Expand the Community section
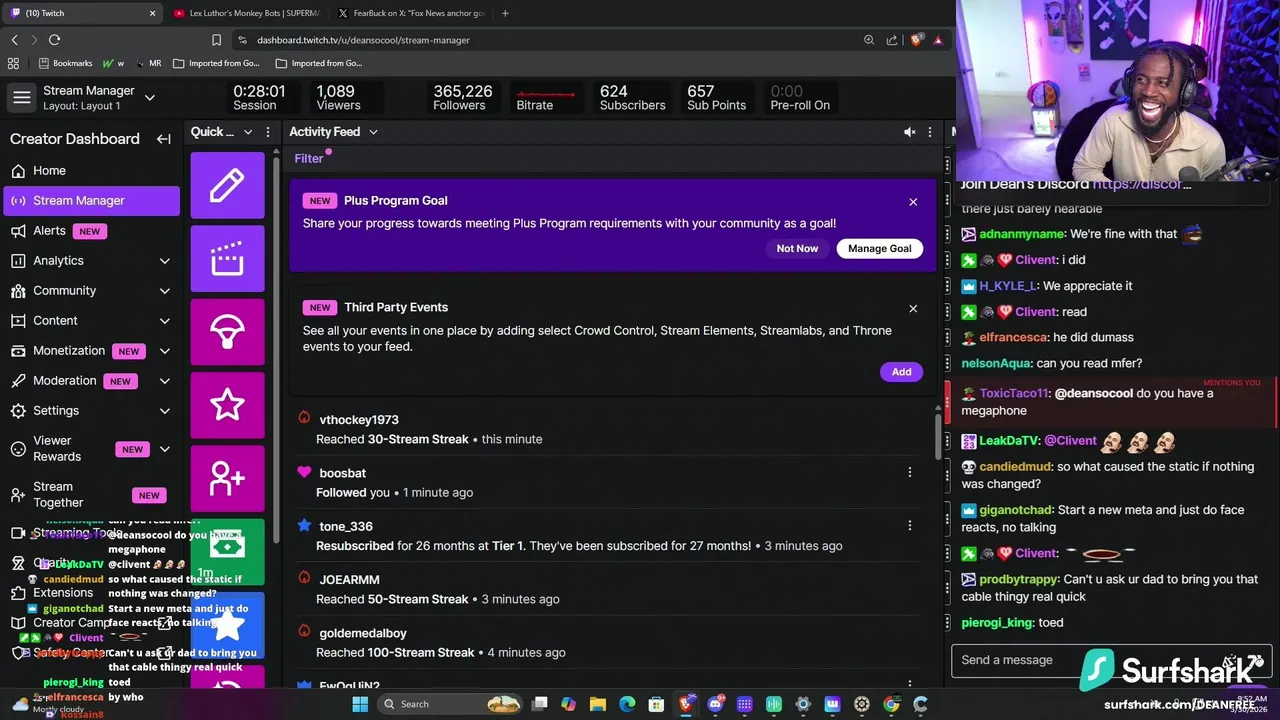This screenshot has height=720, width=1280. [165, 291]
